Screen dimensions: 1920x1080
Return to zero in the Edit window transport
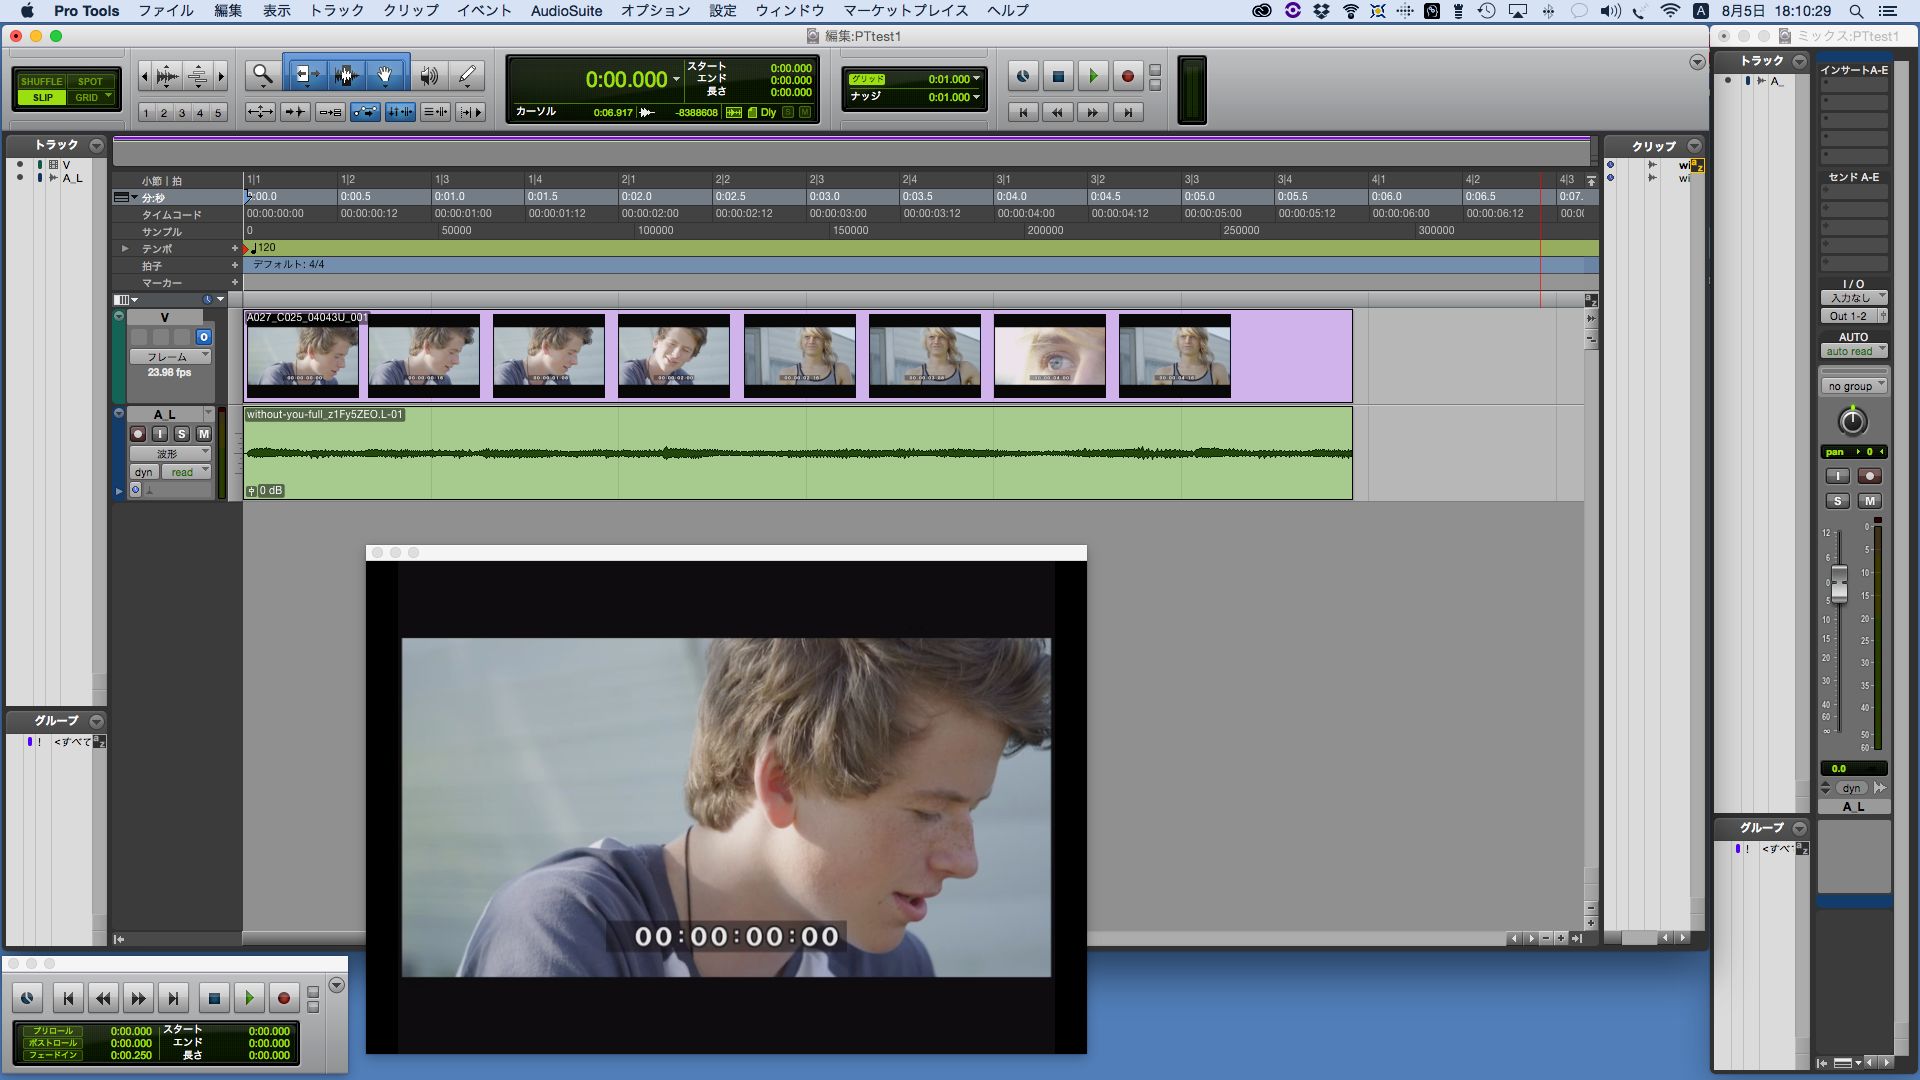pos(1023,113)
